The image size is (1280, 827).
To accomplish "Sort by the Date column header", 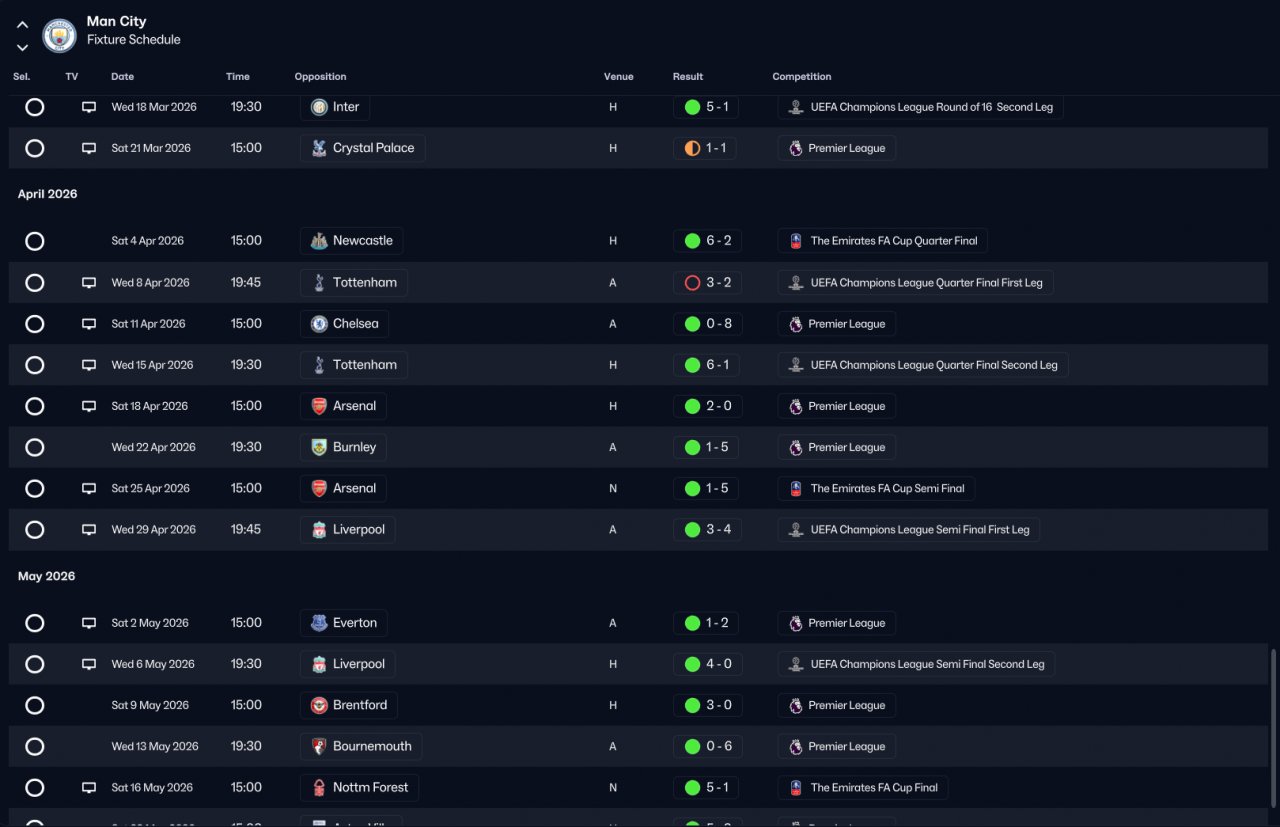I will tap(122, 77).
